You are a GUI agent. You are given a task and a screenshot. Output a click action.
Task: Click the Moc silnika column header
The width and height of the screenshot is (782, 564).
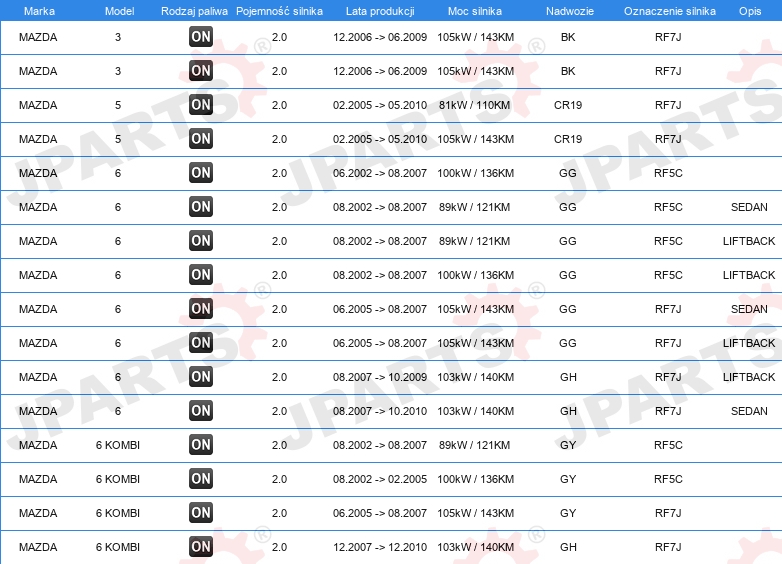click(475, 11)
